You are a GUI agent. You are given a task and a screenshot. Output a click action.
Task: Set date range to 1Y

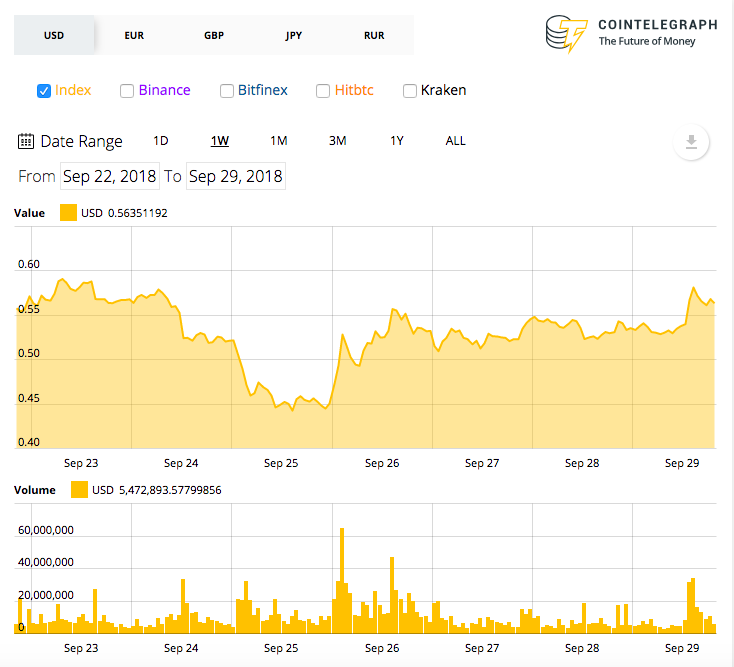point(396,141)
